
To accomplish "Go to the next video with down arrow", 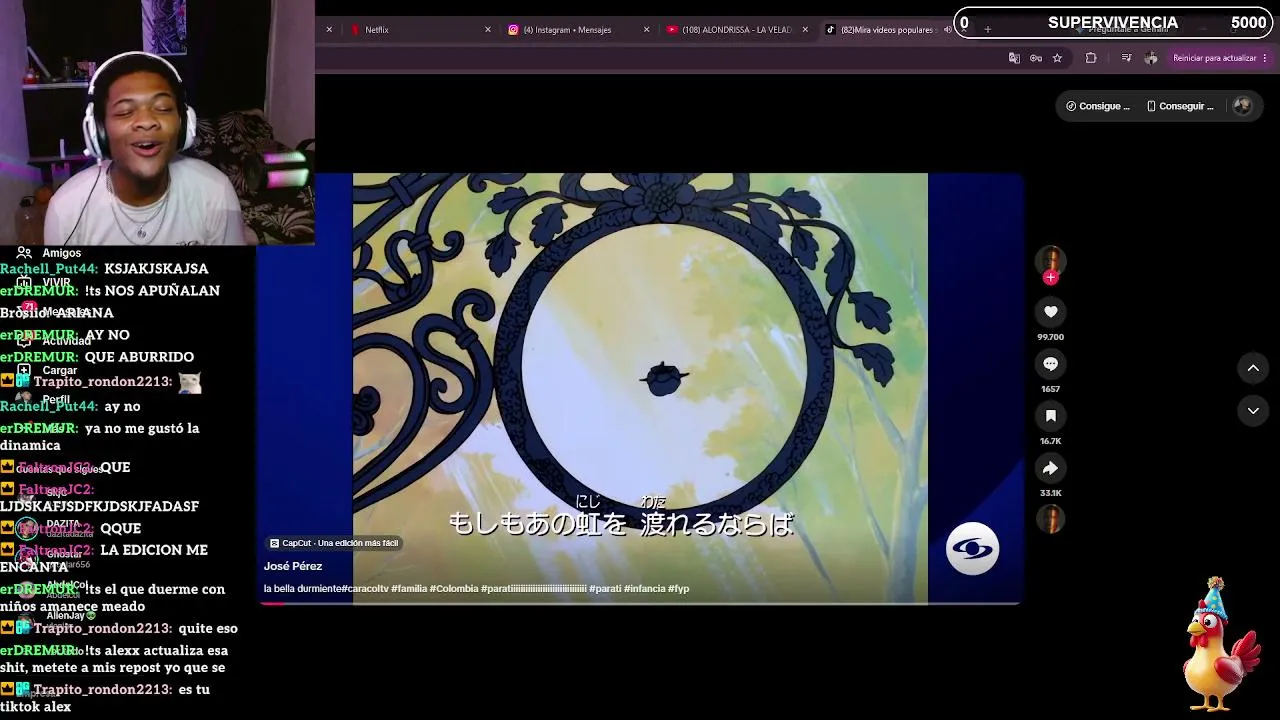I will point(1253,410).
